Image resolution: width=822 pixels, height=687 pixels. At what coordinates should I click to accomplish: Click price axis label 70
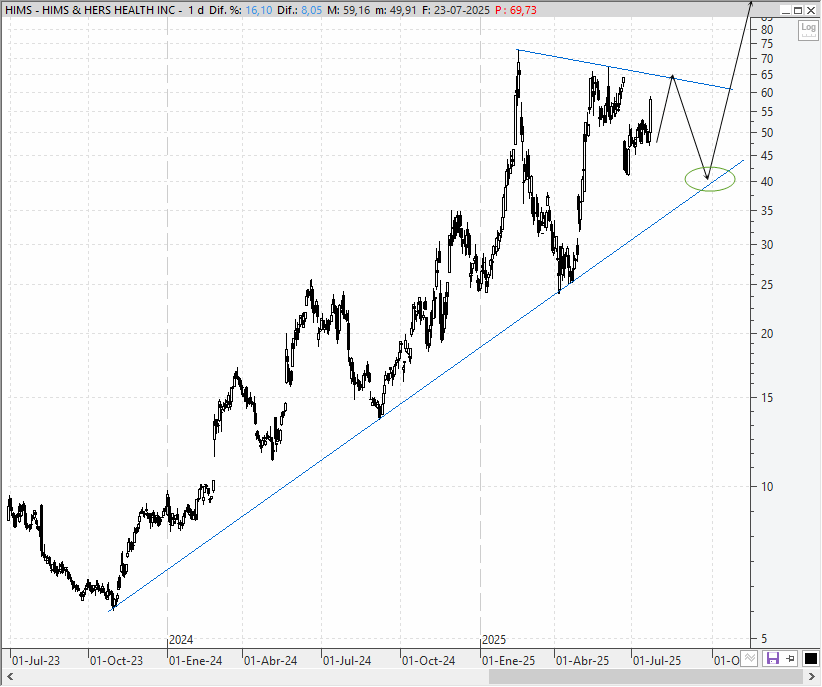tap(767, 59)
